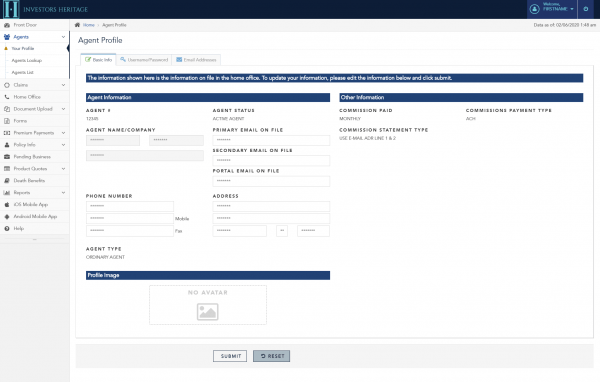Click the ACH payment type value

pyautogui.click(x=470, y=119)
